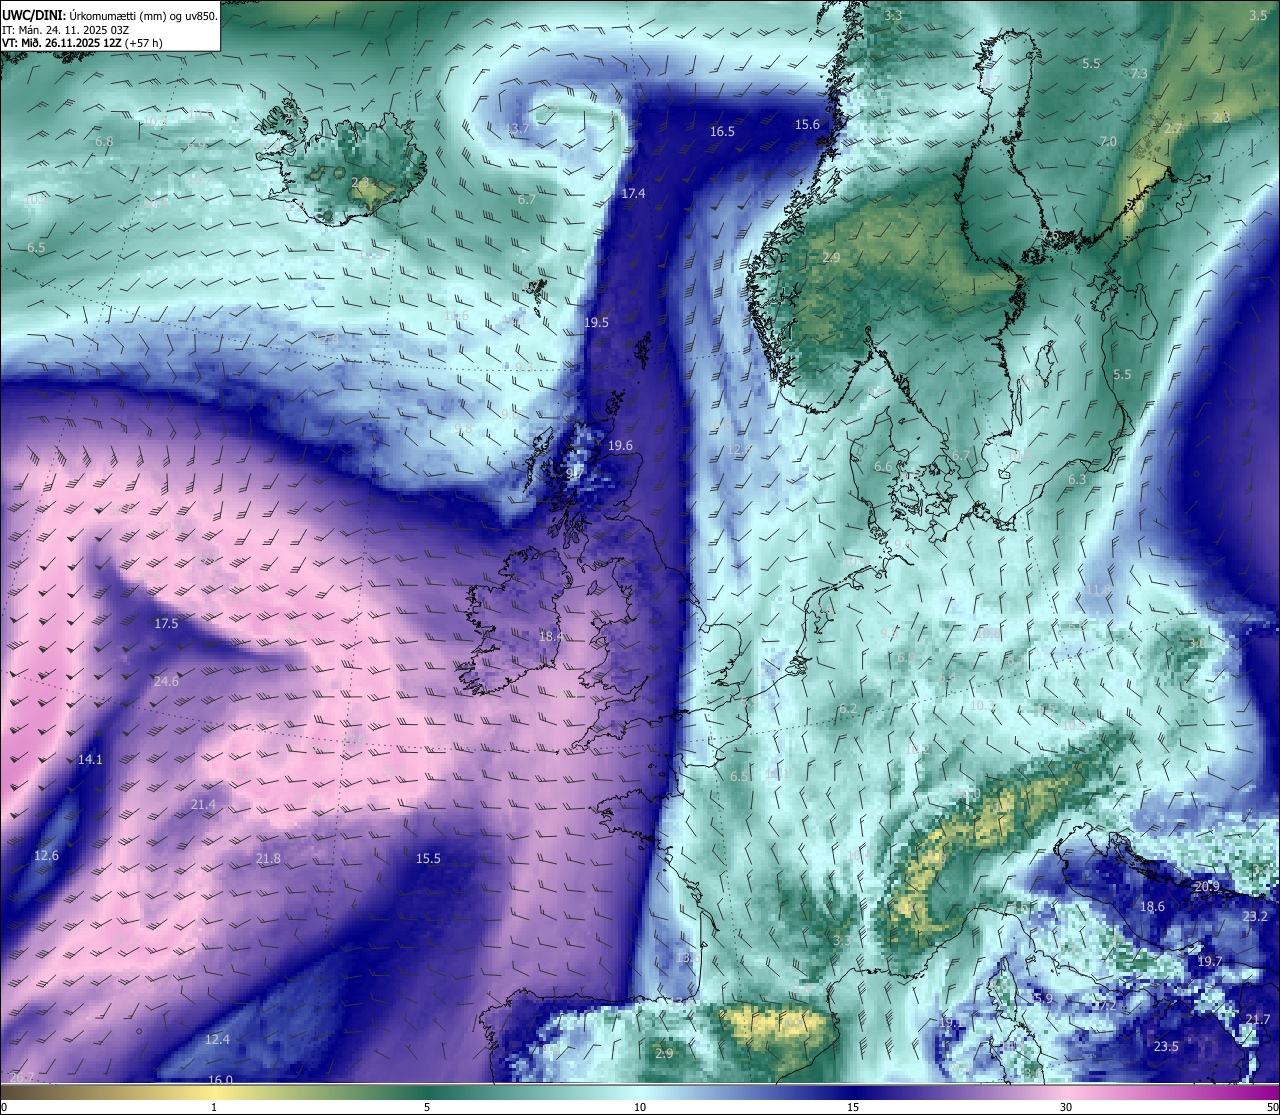
Task: Click the map value "6.6" over Denmark
Action: 883,466
